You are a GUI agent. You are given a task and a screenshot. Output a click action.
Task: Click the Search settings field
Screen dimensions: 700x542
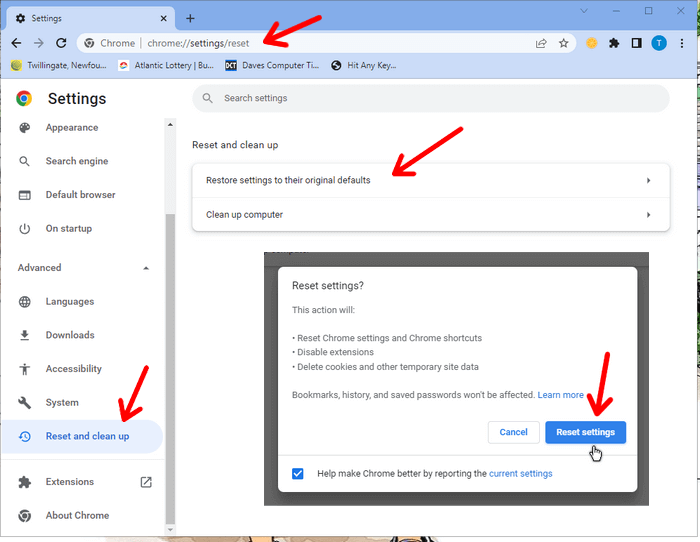431,98
